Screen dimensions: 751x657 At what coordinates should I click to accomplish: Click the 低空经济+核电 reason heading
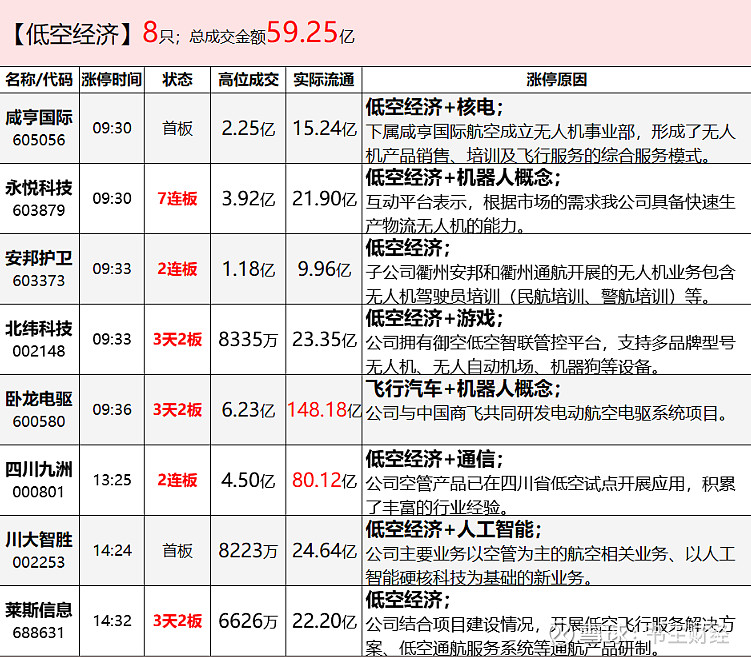(x=434, y=107)
